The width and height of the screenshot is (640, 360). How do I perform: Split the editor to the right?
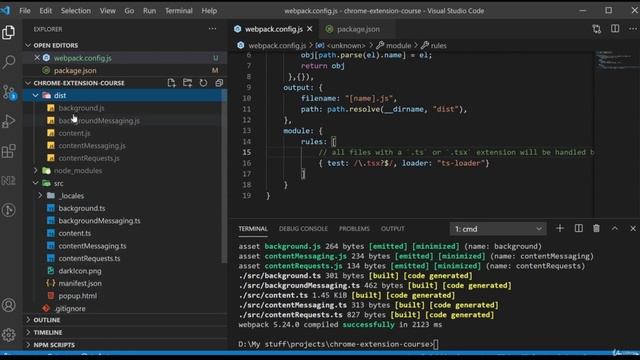click(x=615, y=29)
